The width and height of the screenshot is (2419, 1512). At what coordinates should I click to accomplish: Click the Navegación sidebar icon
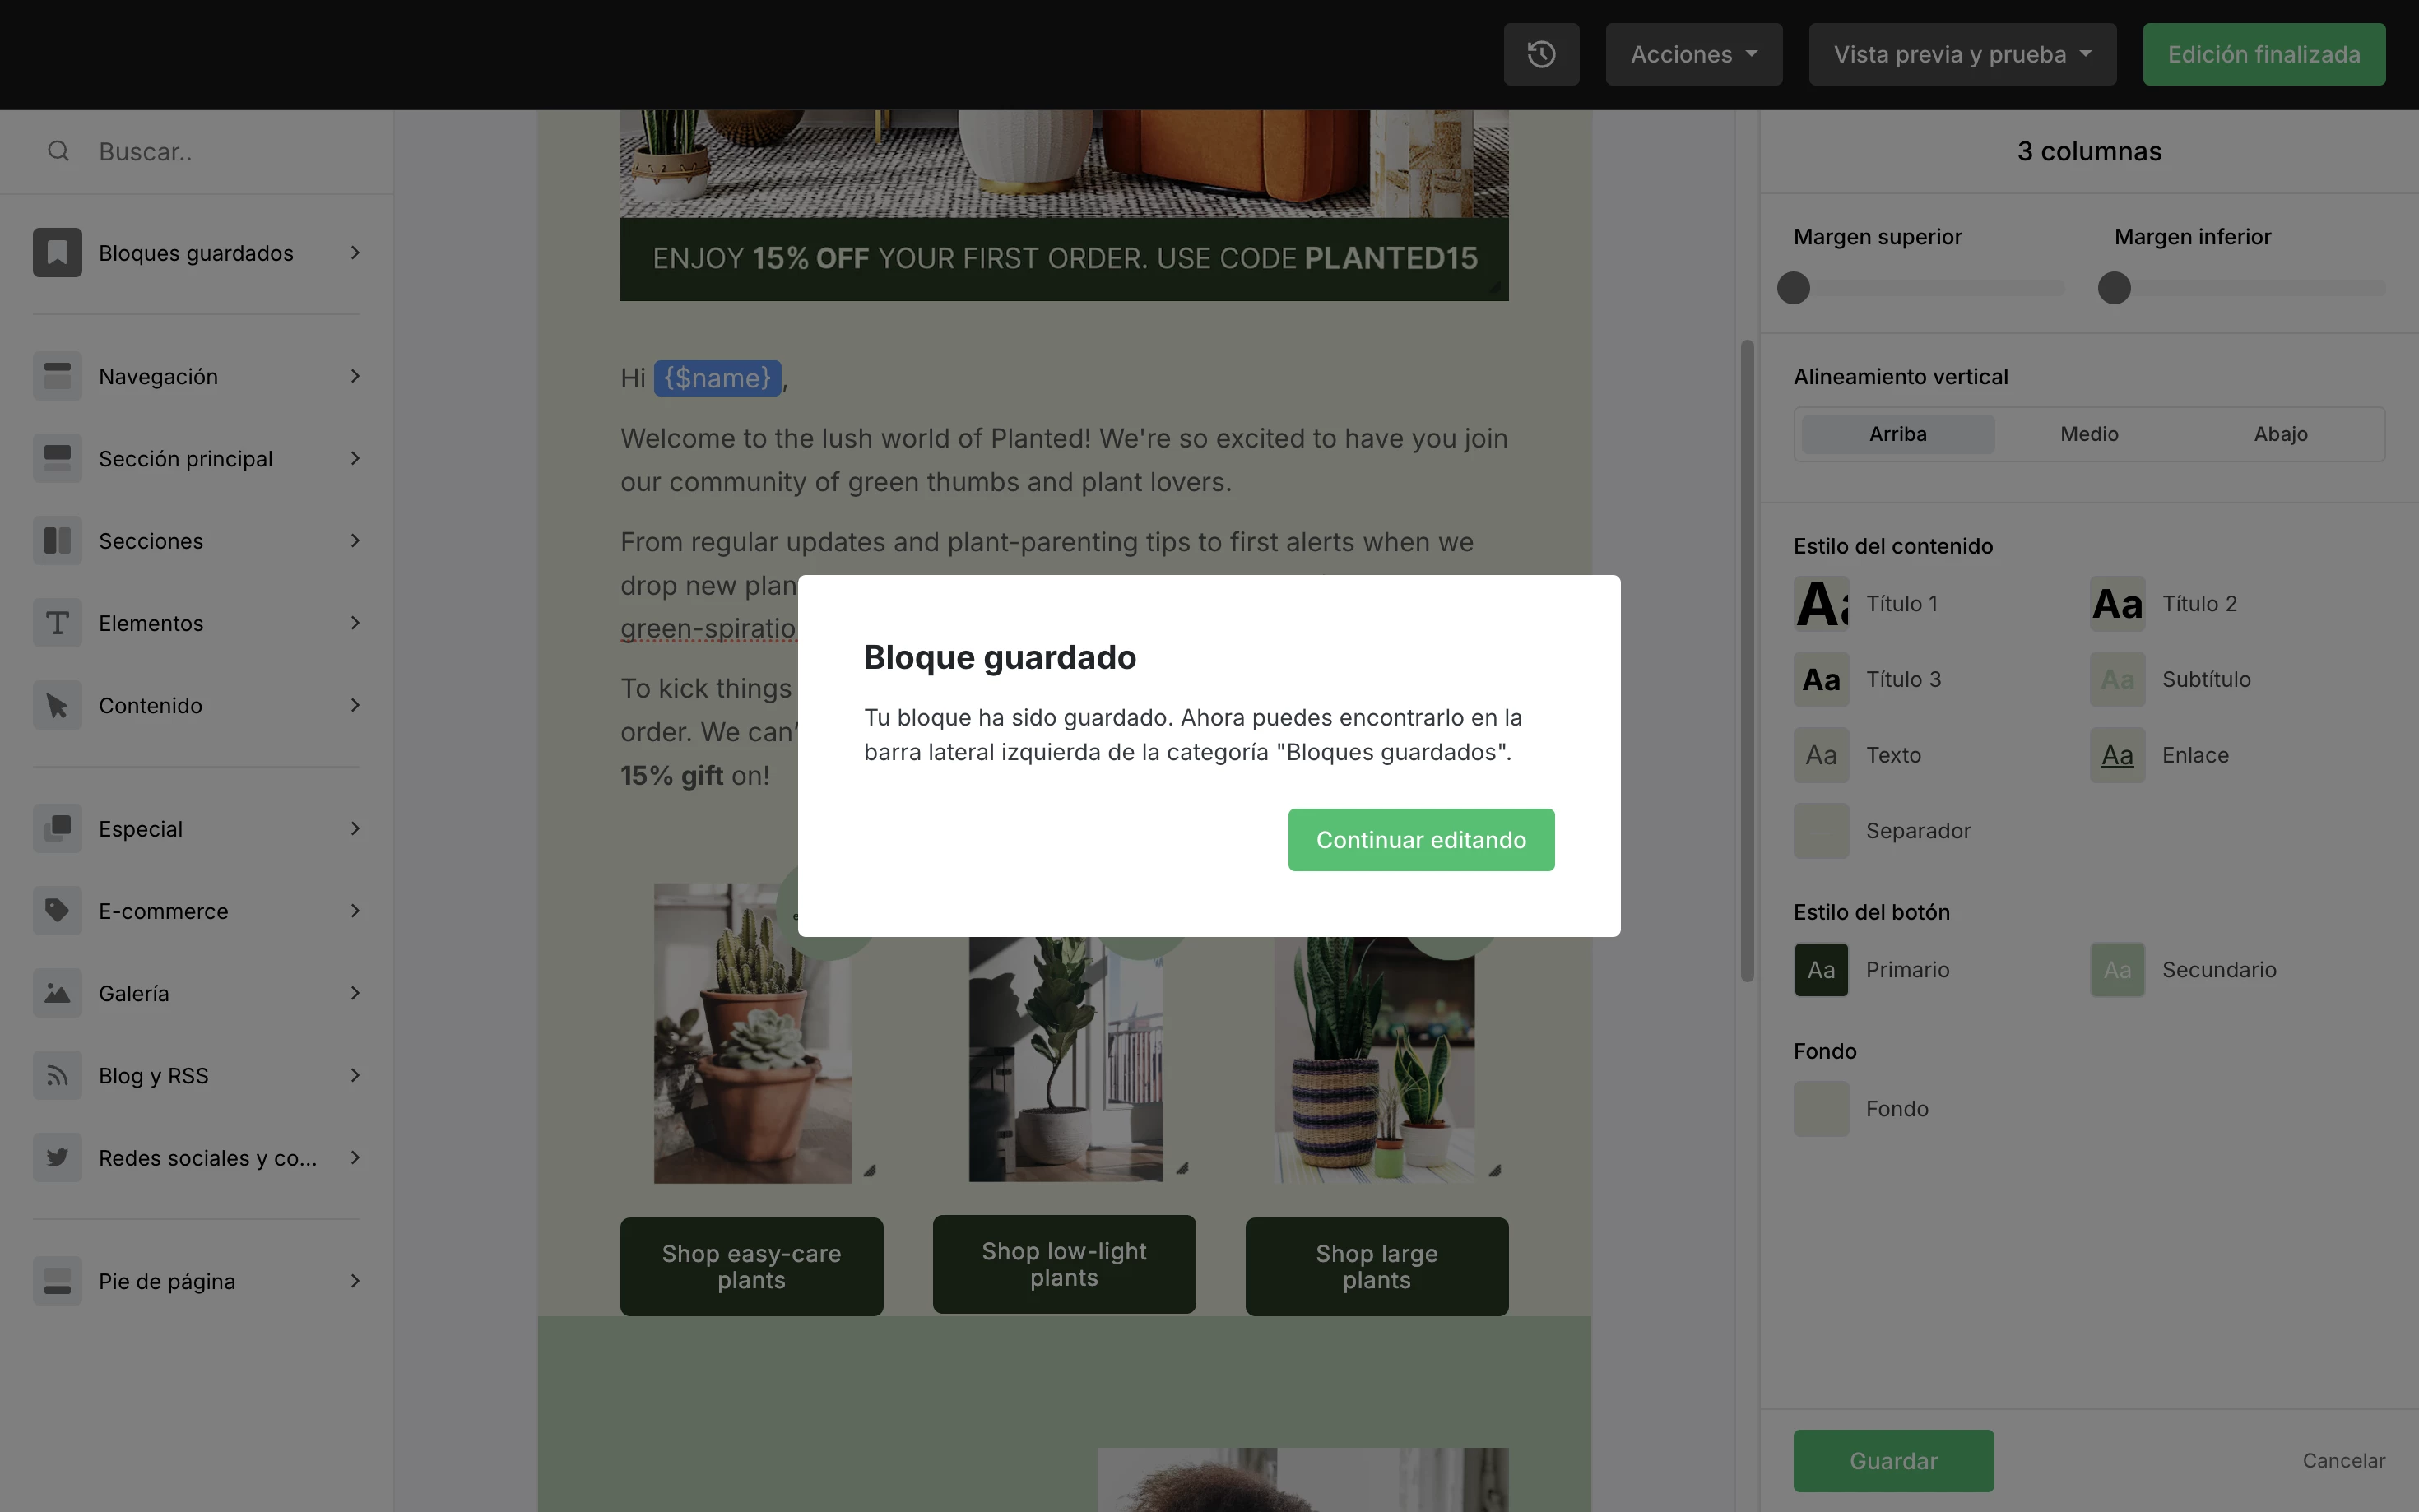click(x=57, y=376)
